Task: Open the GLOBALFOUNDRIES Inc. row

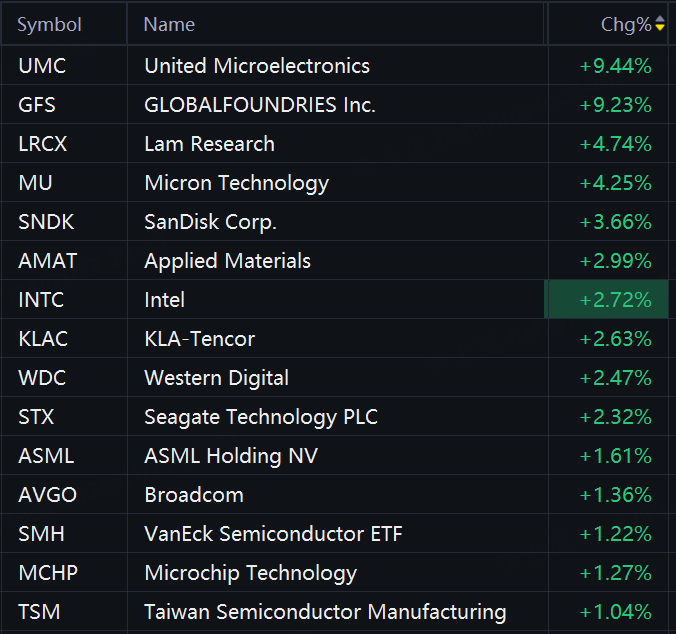Action: 260,105
